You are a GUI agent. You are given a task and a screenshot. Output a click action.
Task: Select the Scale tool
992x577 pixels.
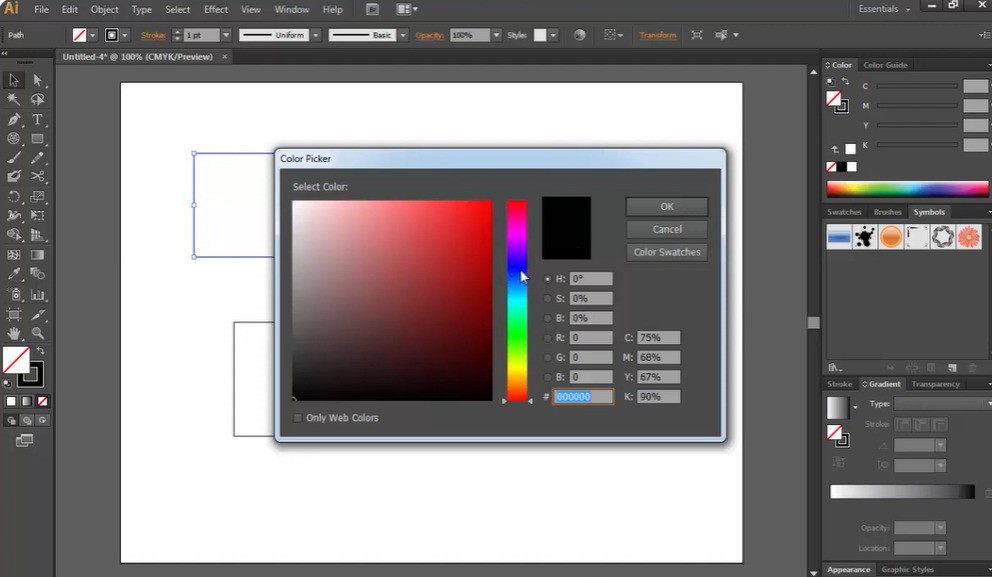click(x=37, y=197)
